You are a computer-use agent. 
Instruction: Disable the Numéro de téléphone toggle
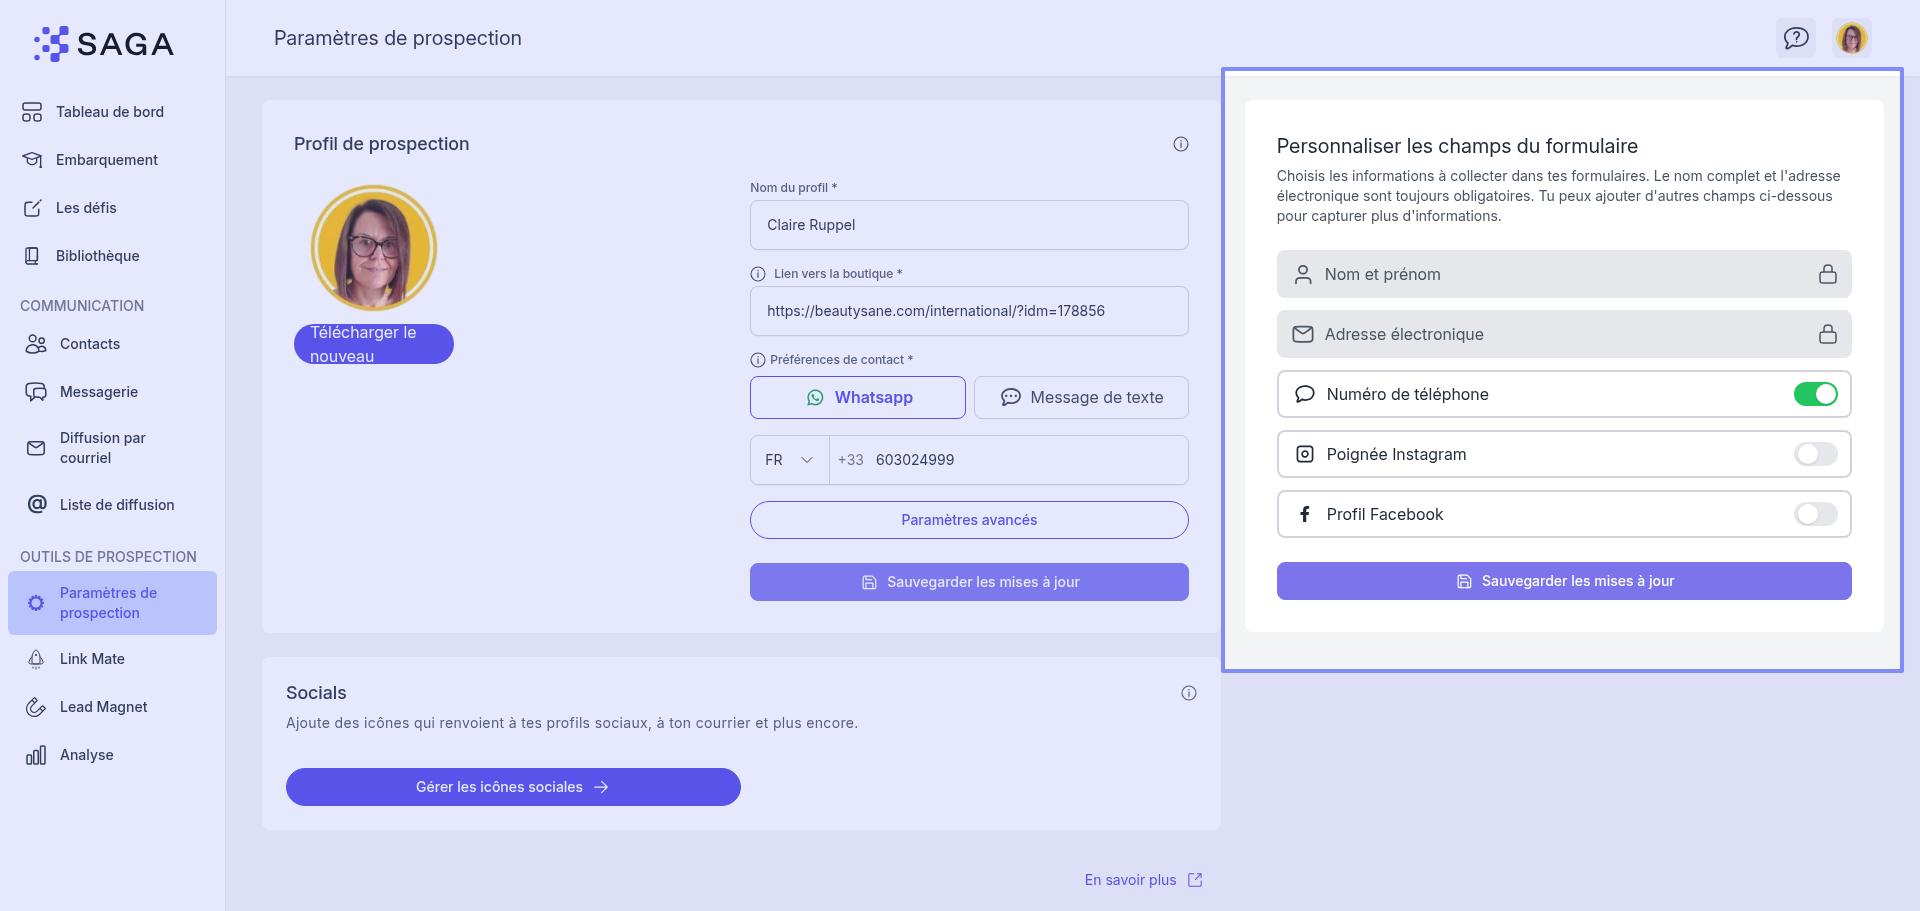click(x=1815, y=394)
